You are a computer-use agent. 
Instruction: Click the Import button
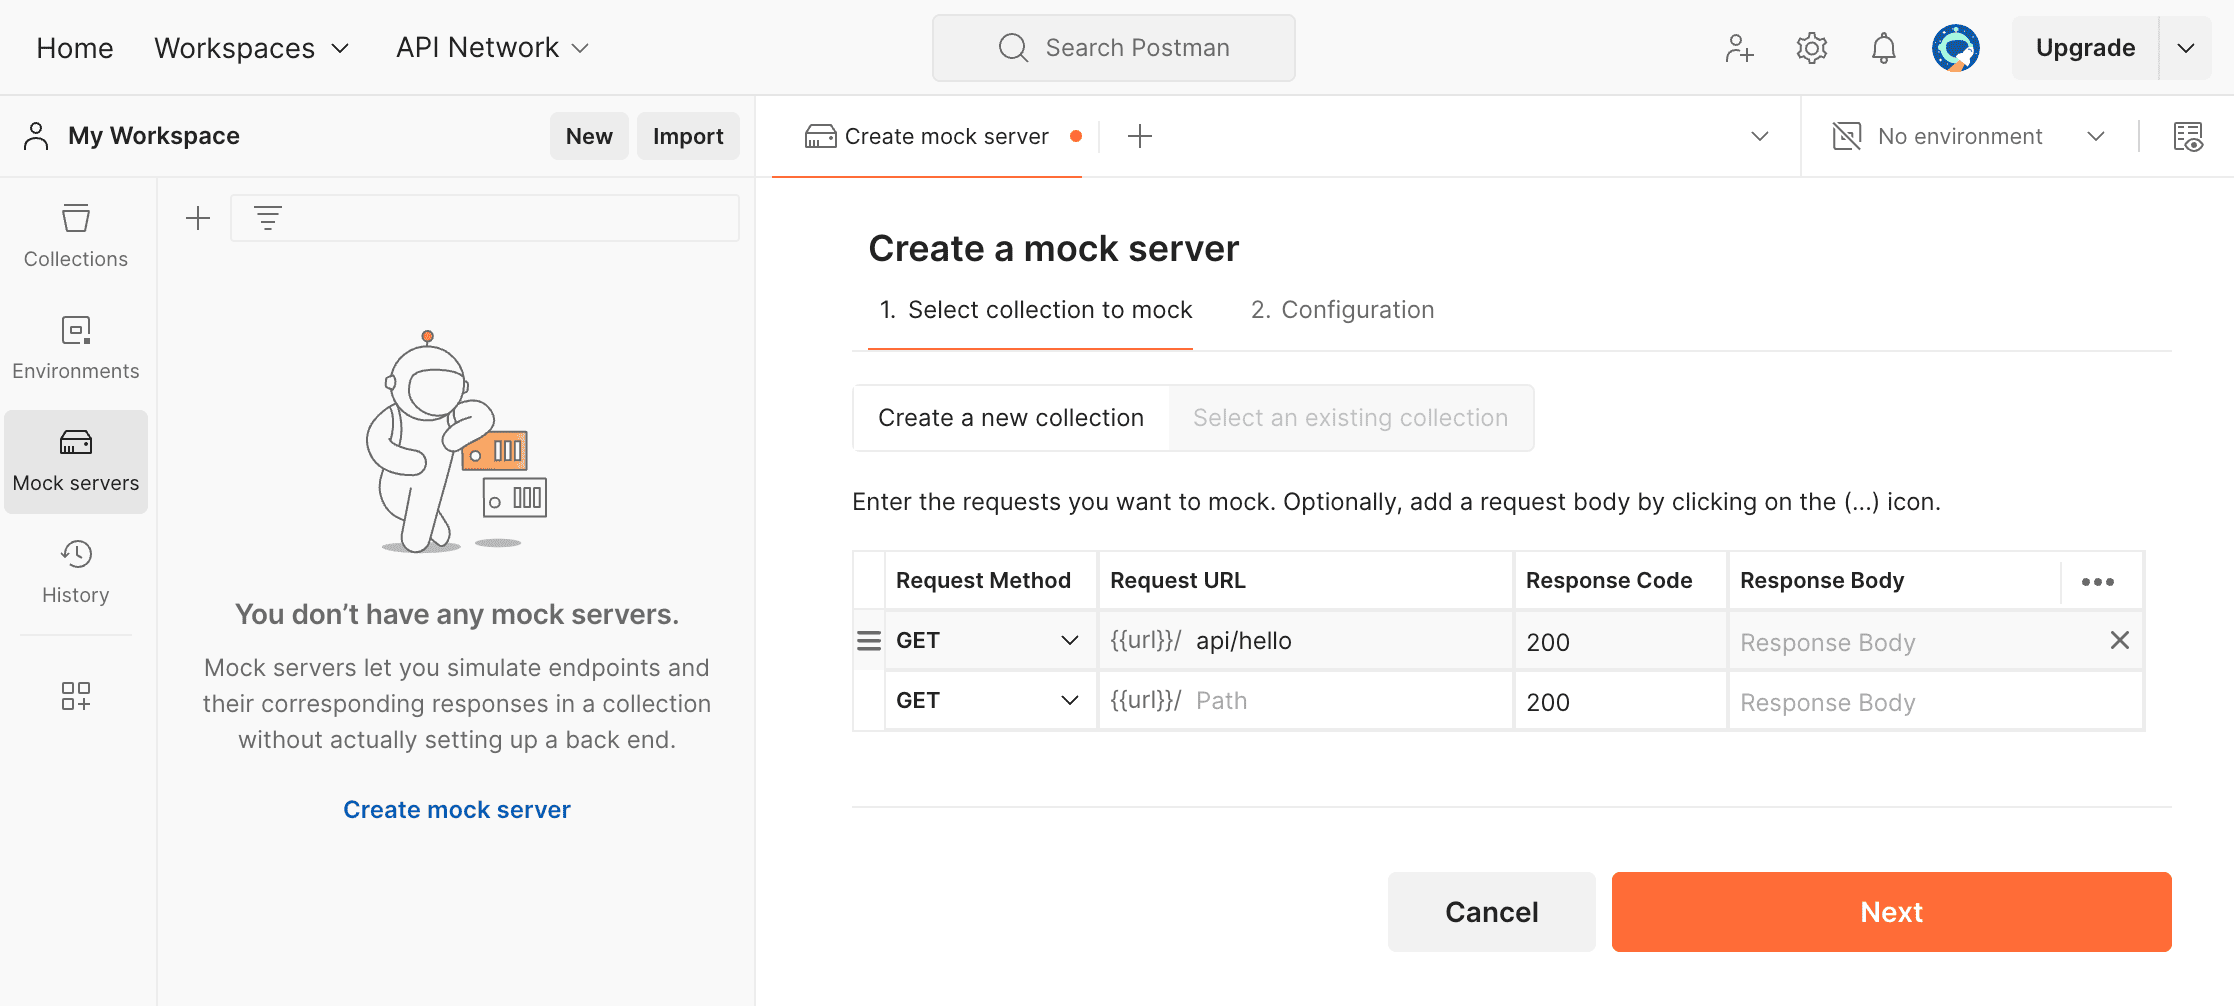(688, 136)
